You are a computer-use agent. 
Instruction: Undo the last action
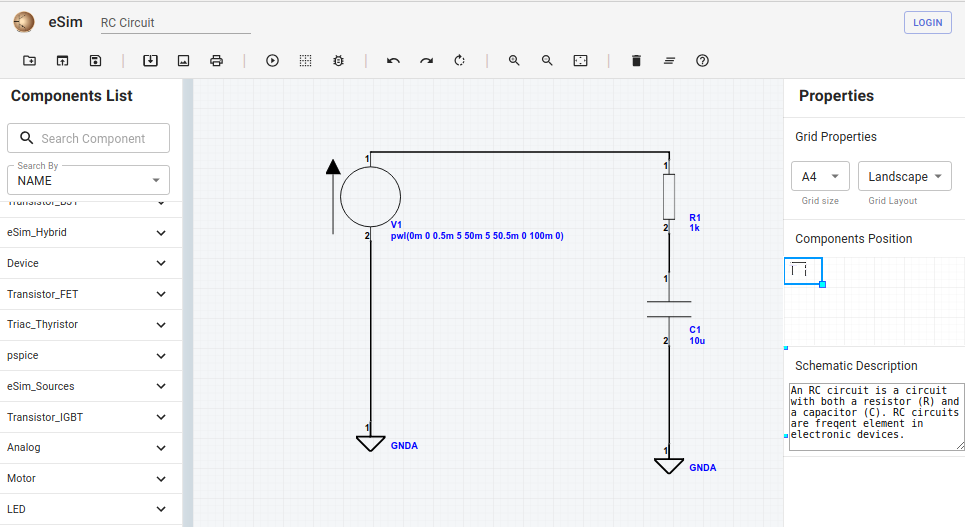(393, 60)
